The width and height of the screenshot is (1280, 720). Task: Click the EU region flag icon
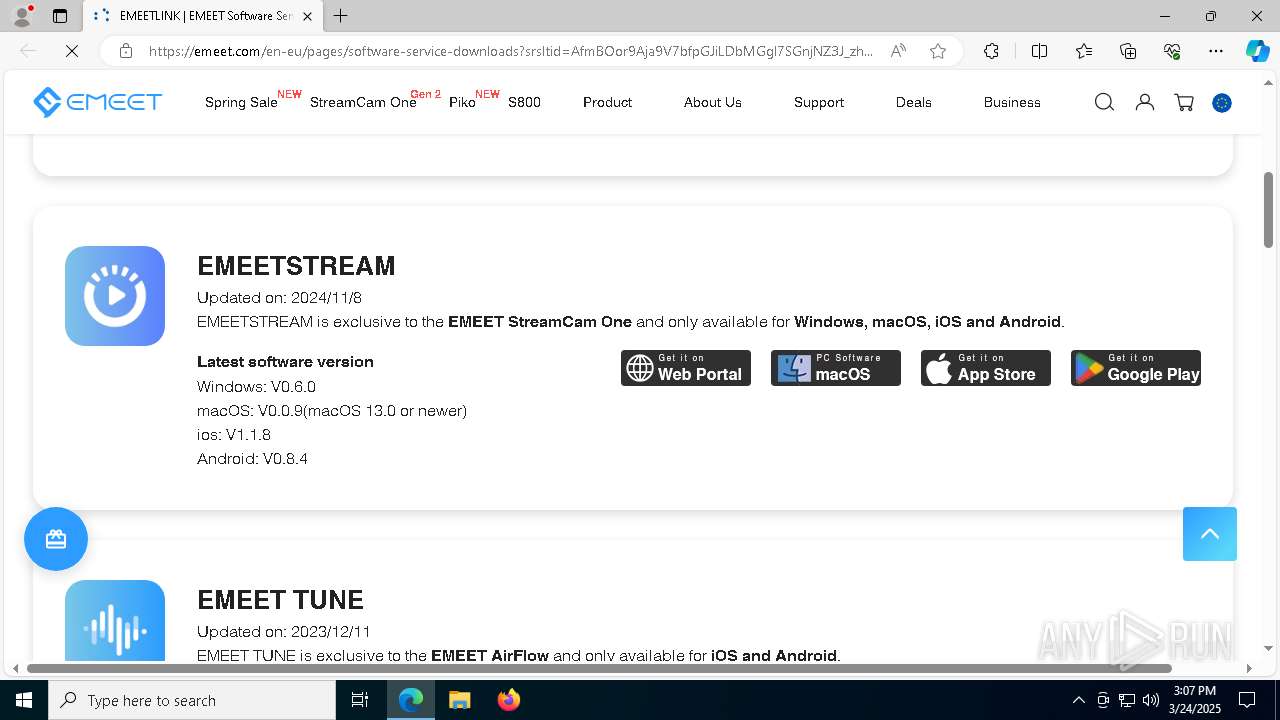click(x=1222, y=103)
